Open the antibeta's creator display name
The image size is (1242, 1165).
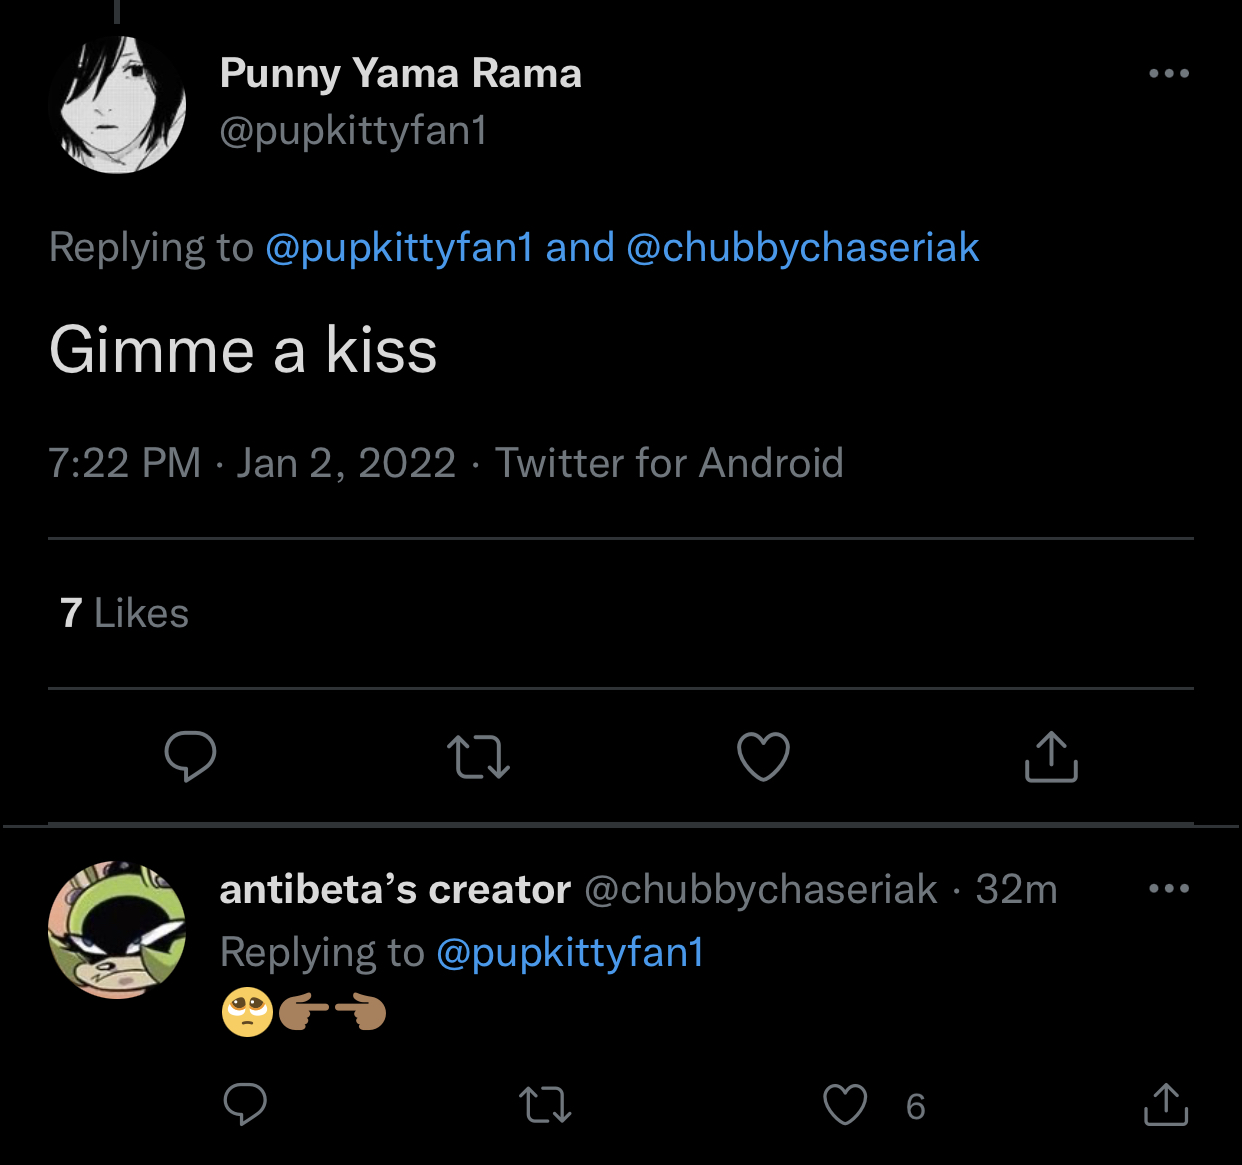[395, 889]
